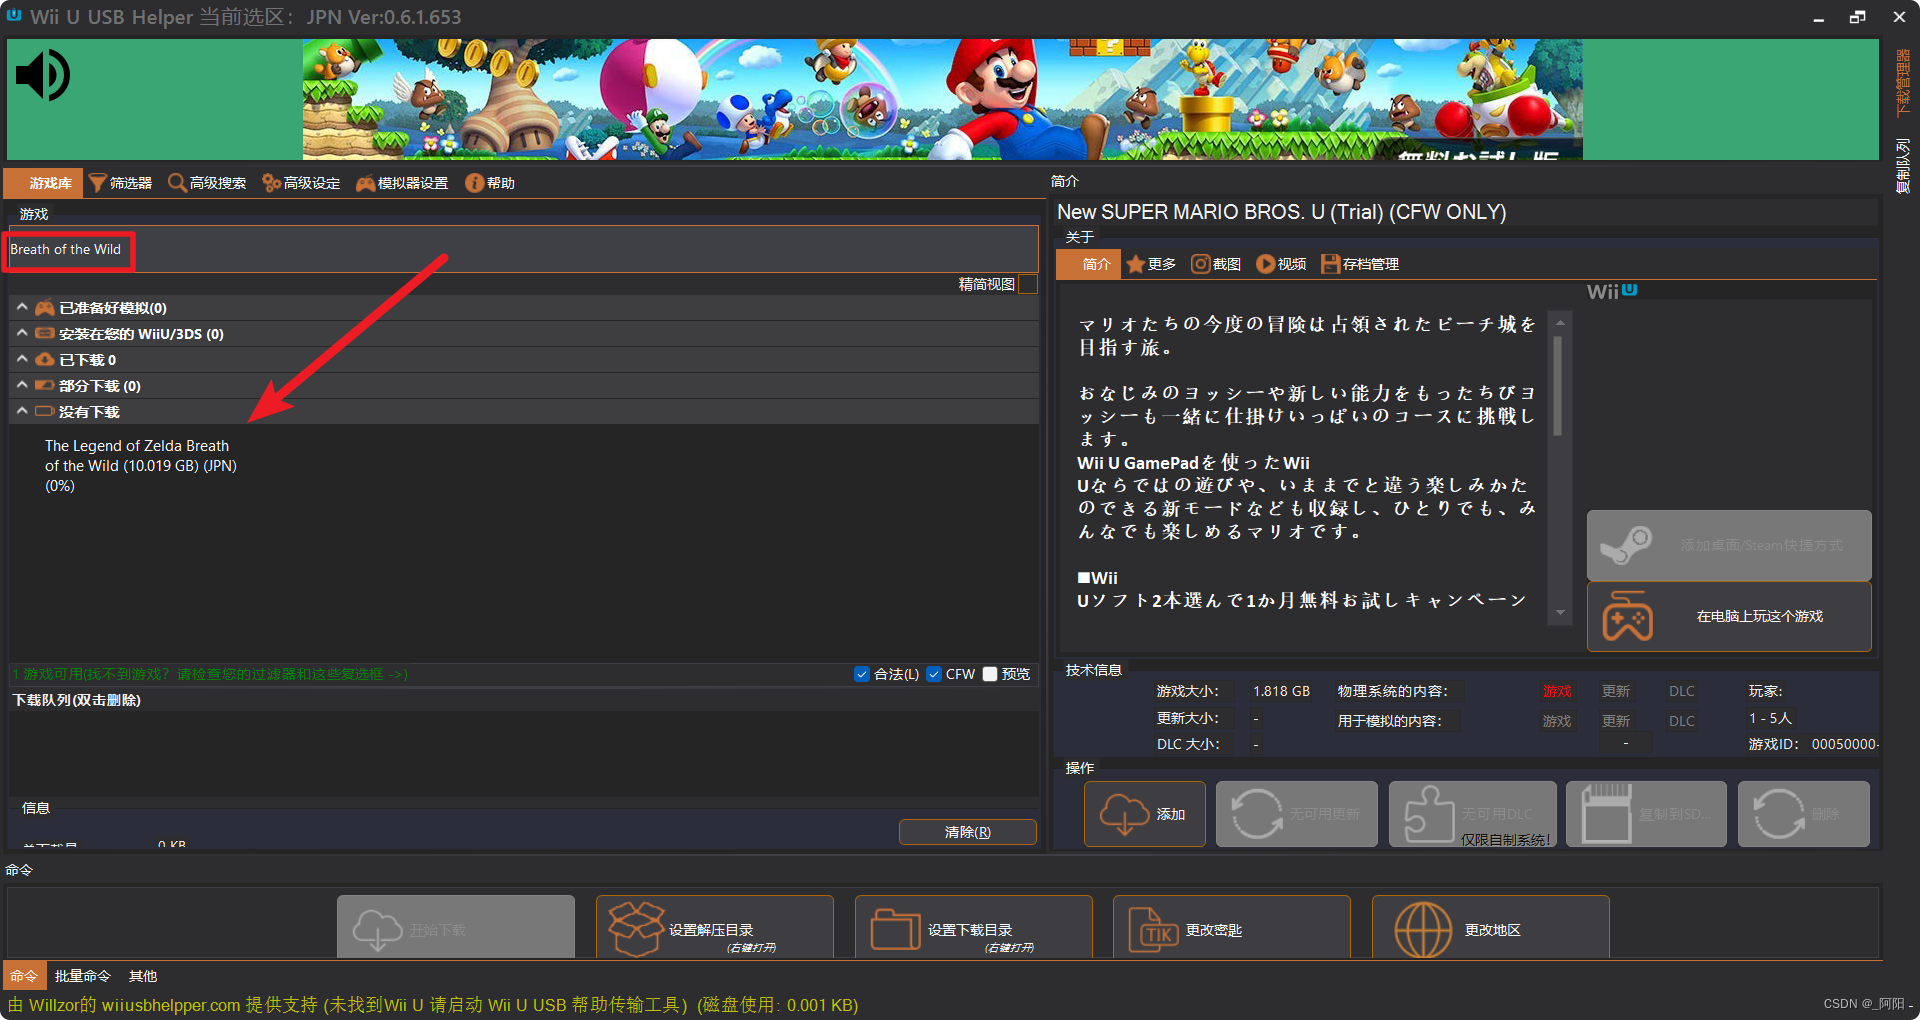Click the description scrollbar thumb
The width and height of the screenshot is (1920, 1020).
(x=1557, y=385)
